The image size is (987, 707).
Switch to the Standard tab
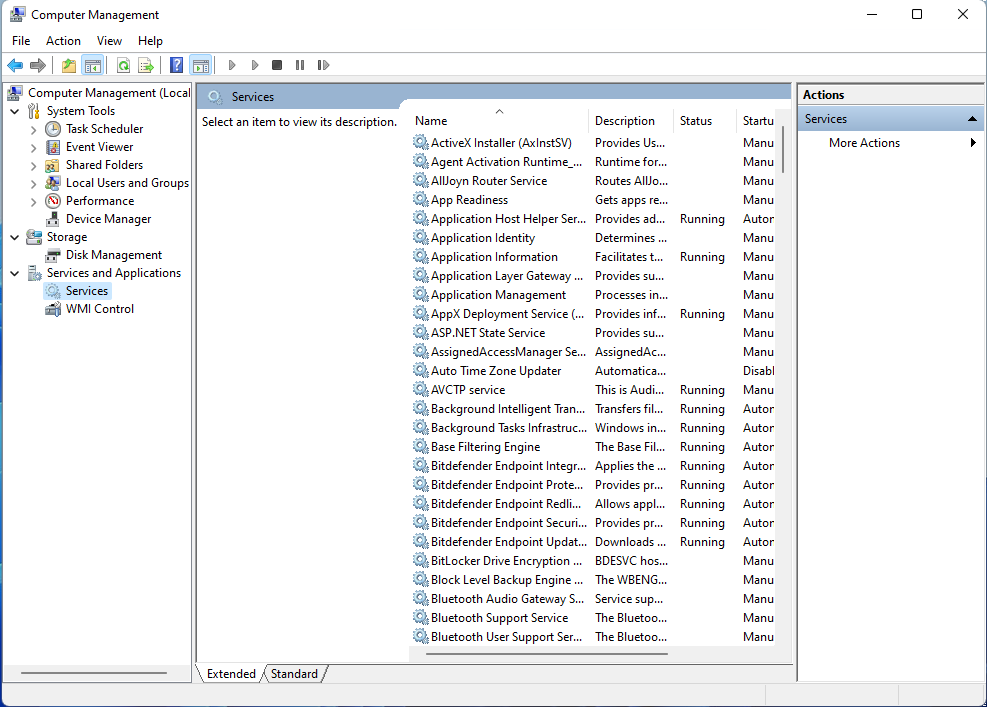(x=295, y=674)
